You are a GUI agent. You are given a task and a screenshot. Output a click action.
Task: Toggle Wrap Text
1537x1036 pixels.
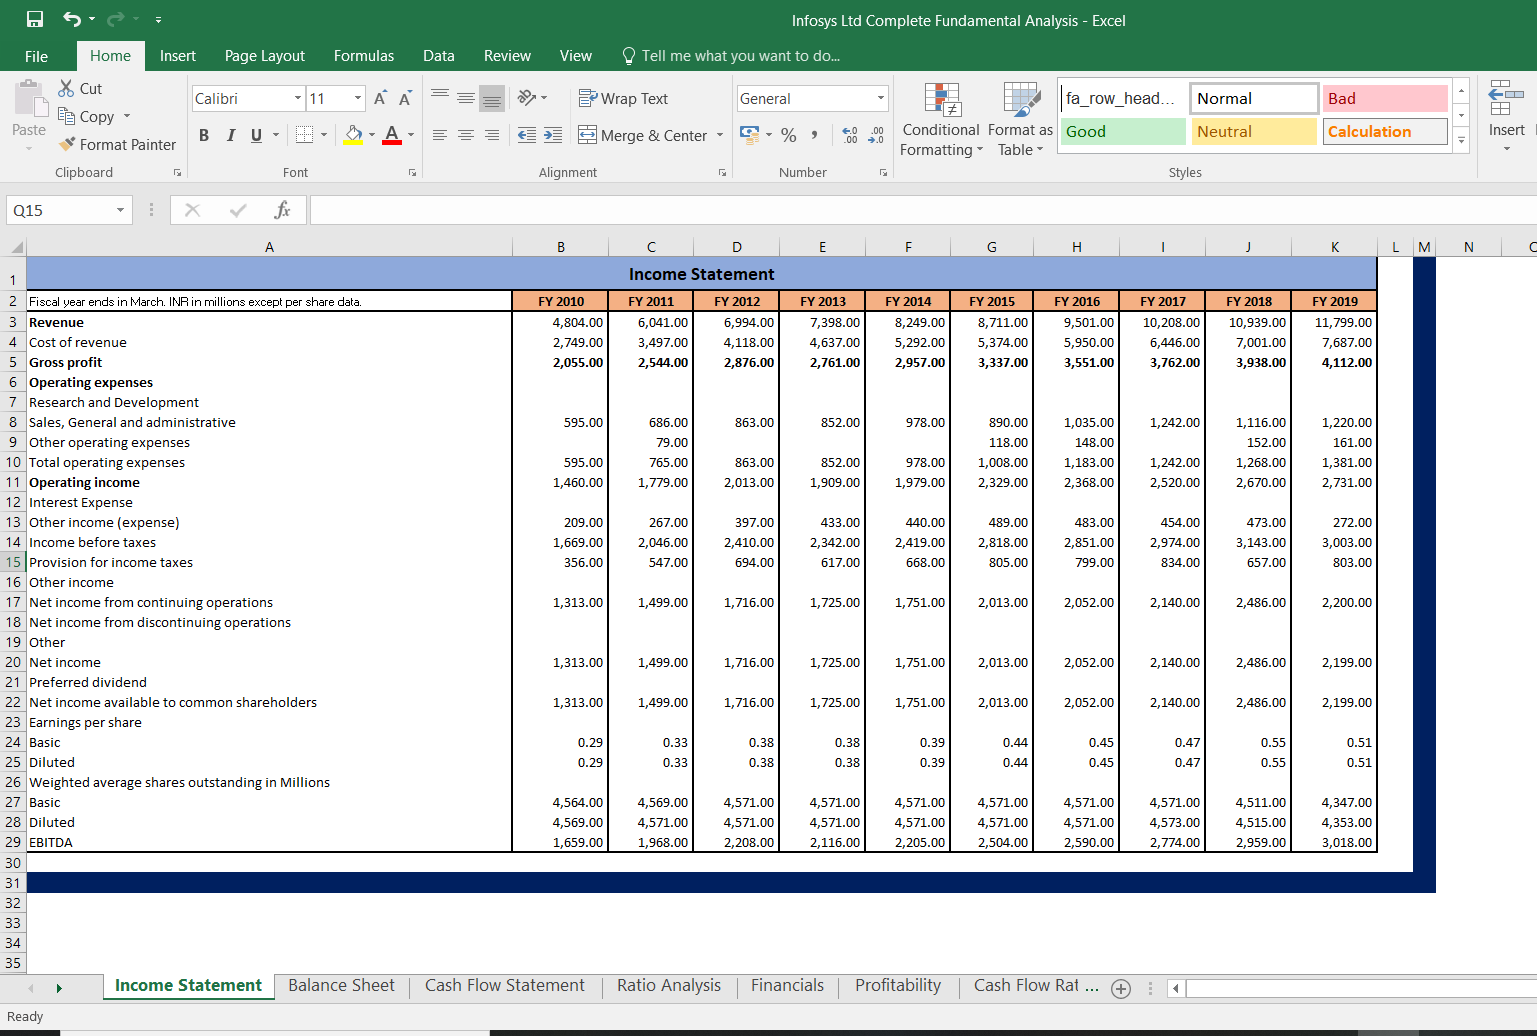pos(623,98)
